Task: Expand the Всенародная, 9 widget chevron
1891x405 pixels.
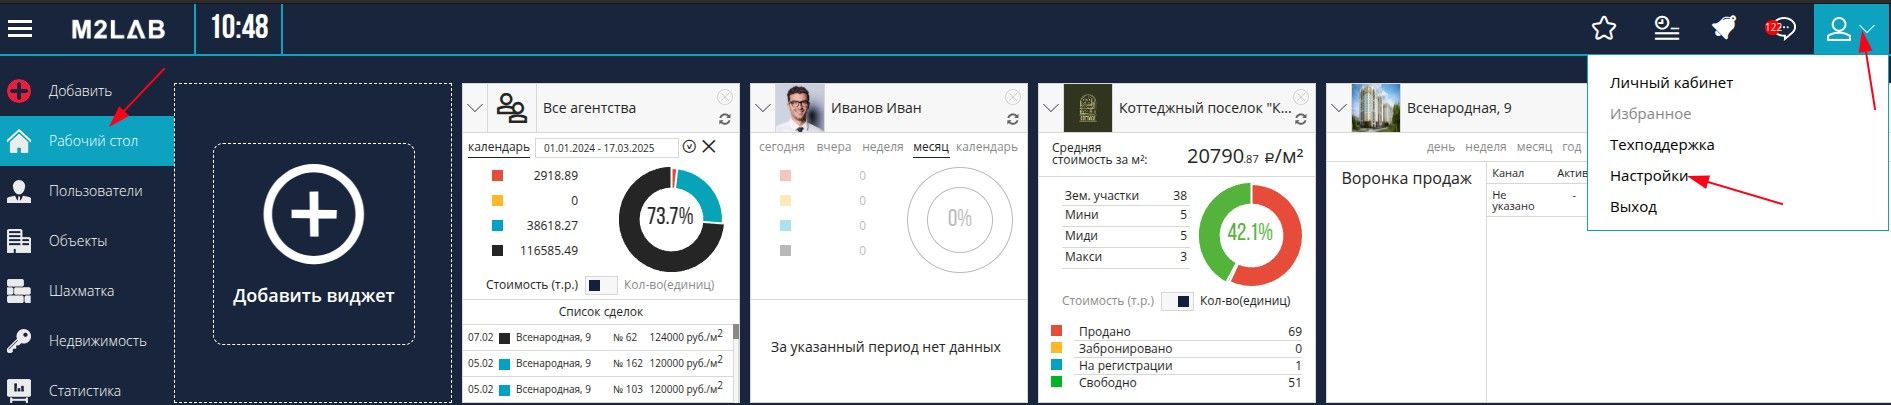Action: click(x=1339, y=108)
